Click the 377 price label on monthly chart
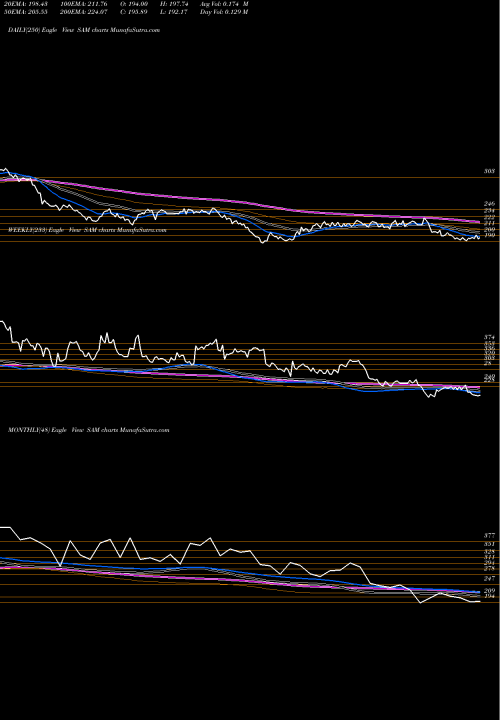Viewport: 500px width, 720px height. coord(489,536)
